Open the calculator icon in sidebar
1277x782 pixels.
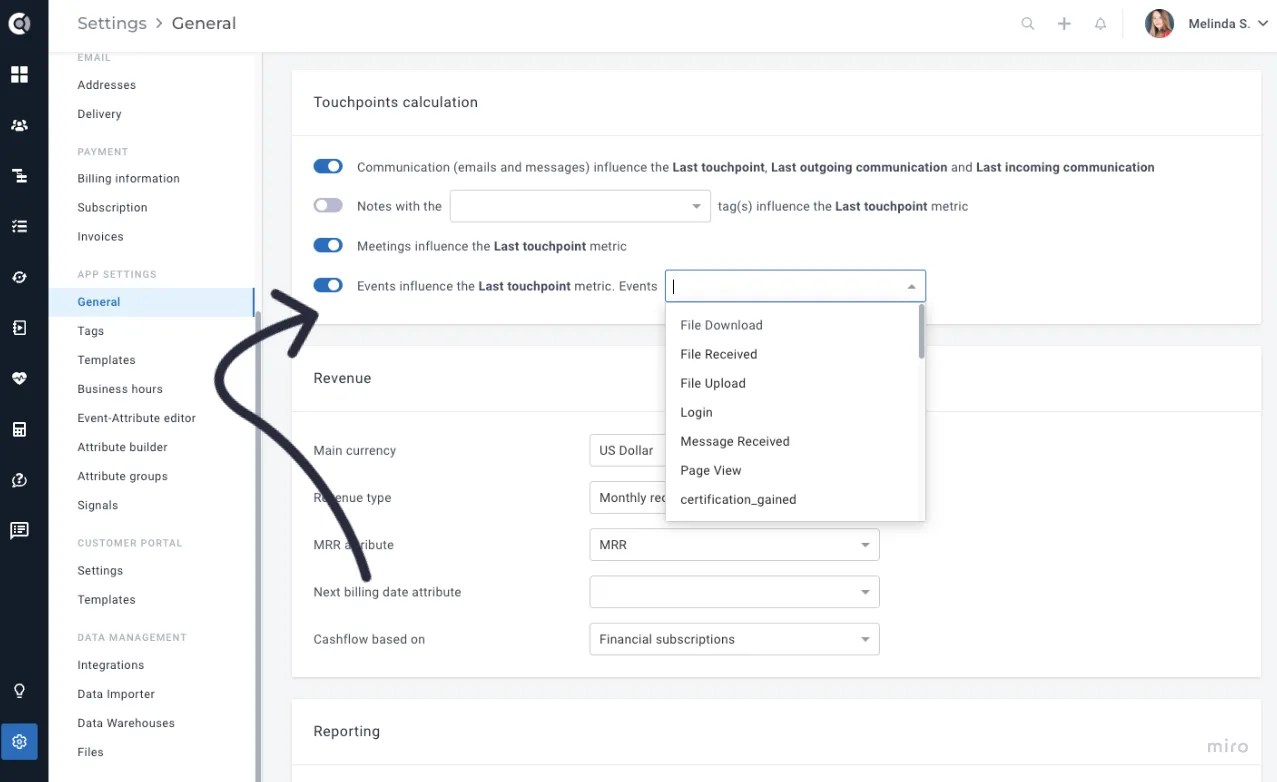tap(19, 429)
